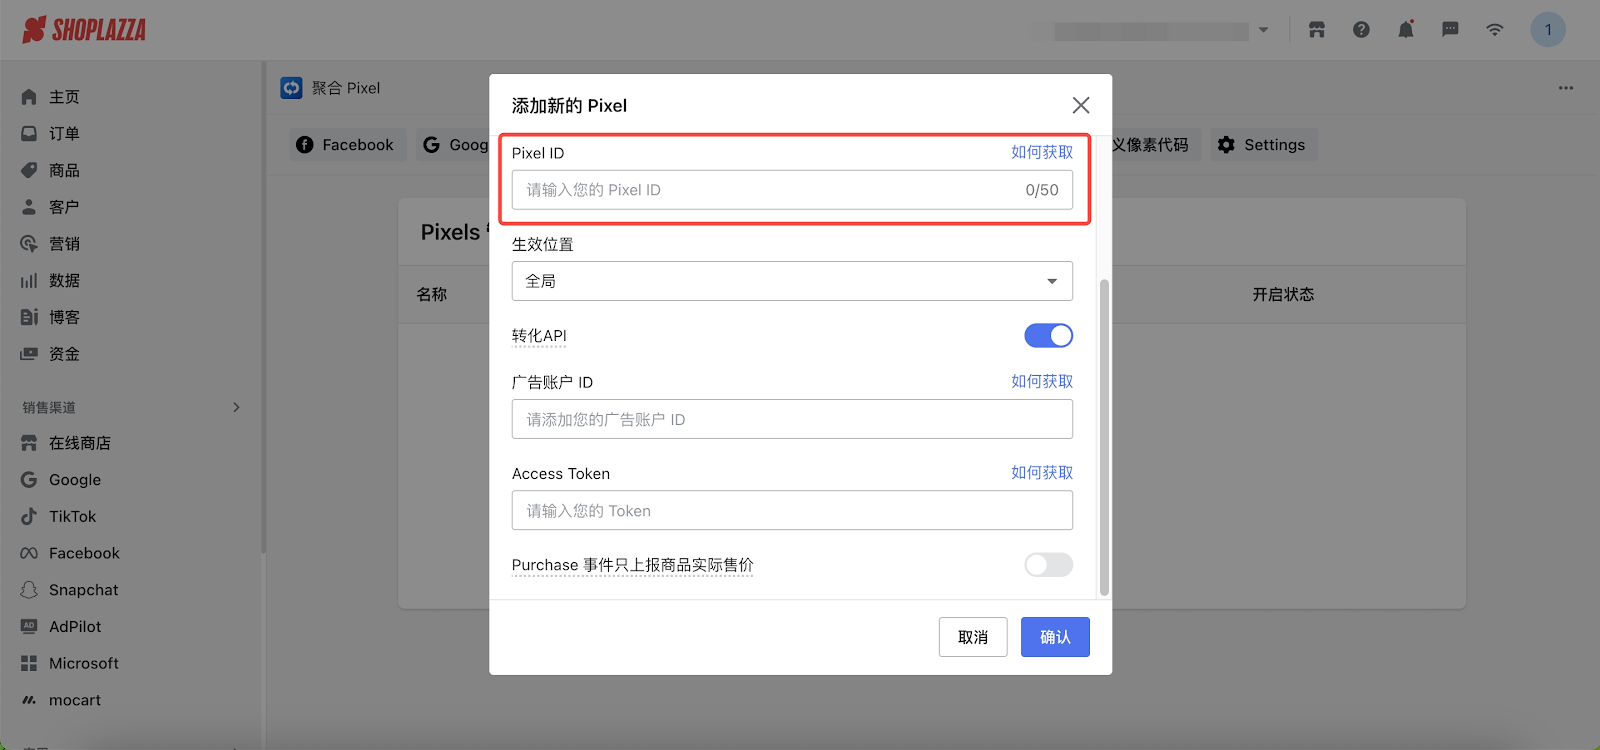Image resolution: width=1600 pixels, height=750 pixels.
Task: Expand the 销售渠道 section chevron
Action: [x=236, y=407]
